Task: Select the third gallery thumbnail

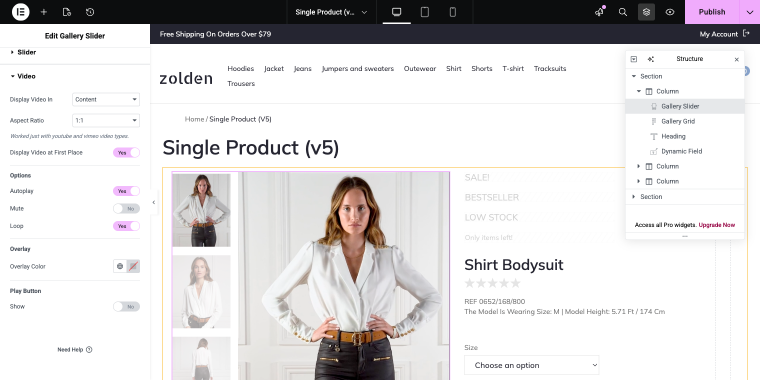Action: (201, 358)
